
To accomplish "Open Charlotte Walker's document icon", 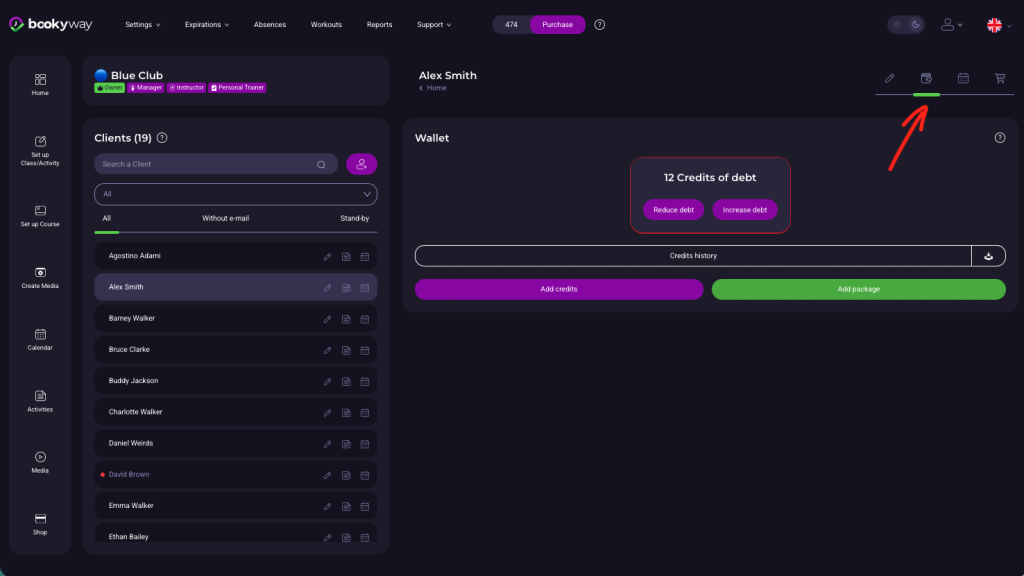I will (346, 413).
